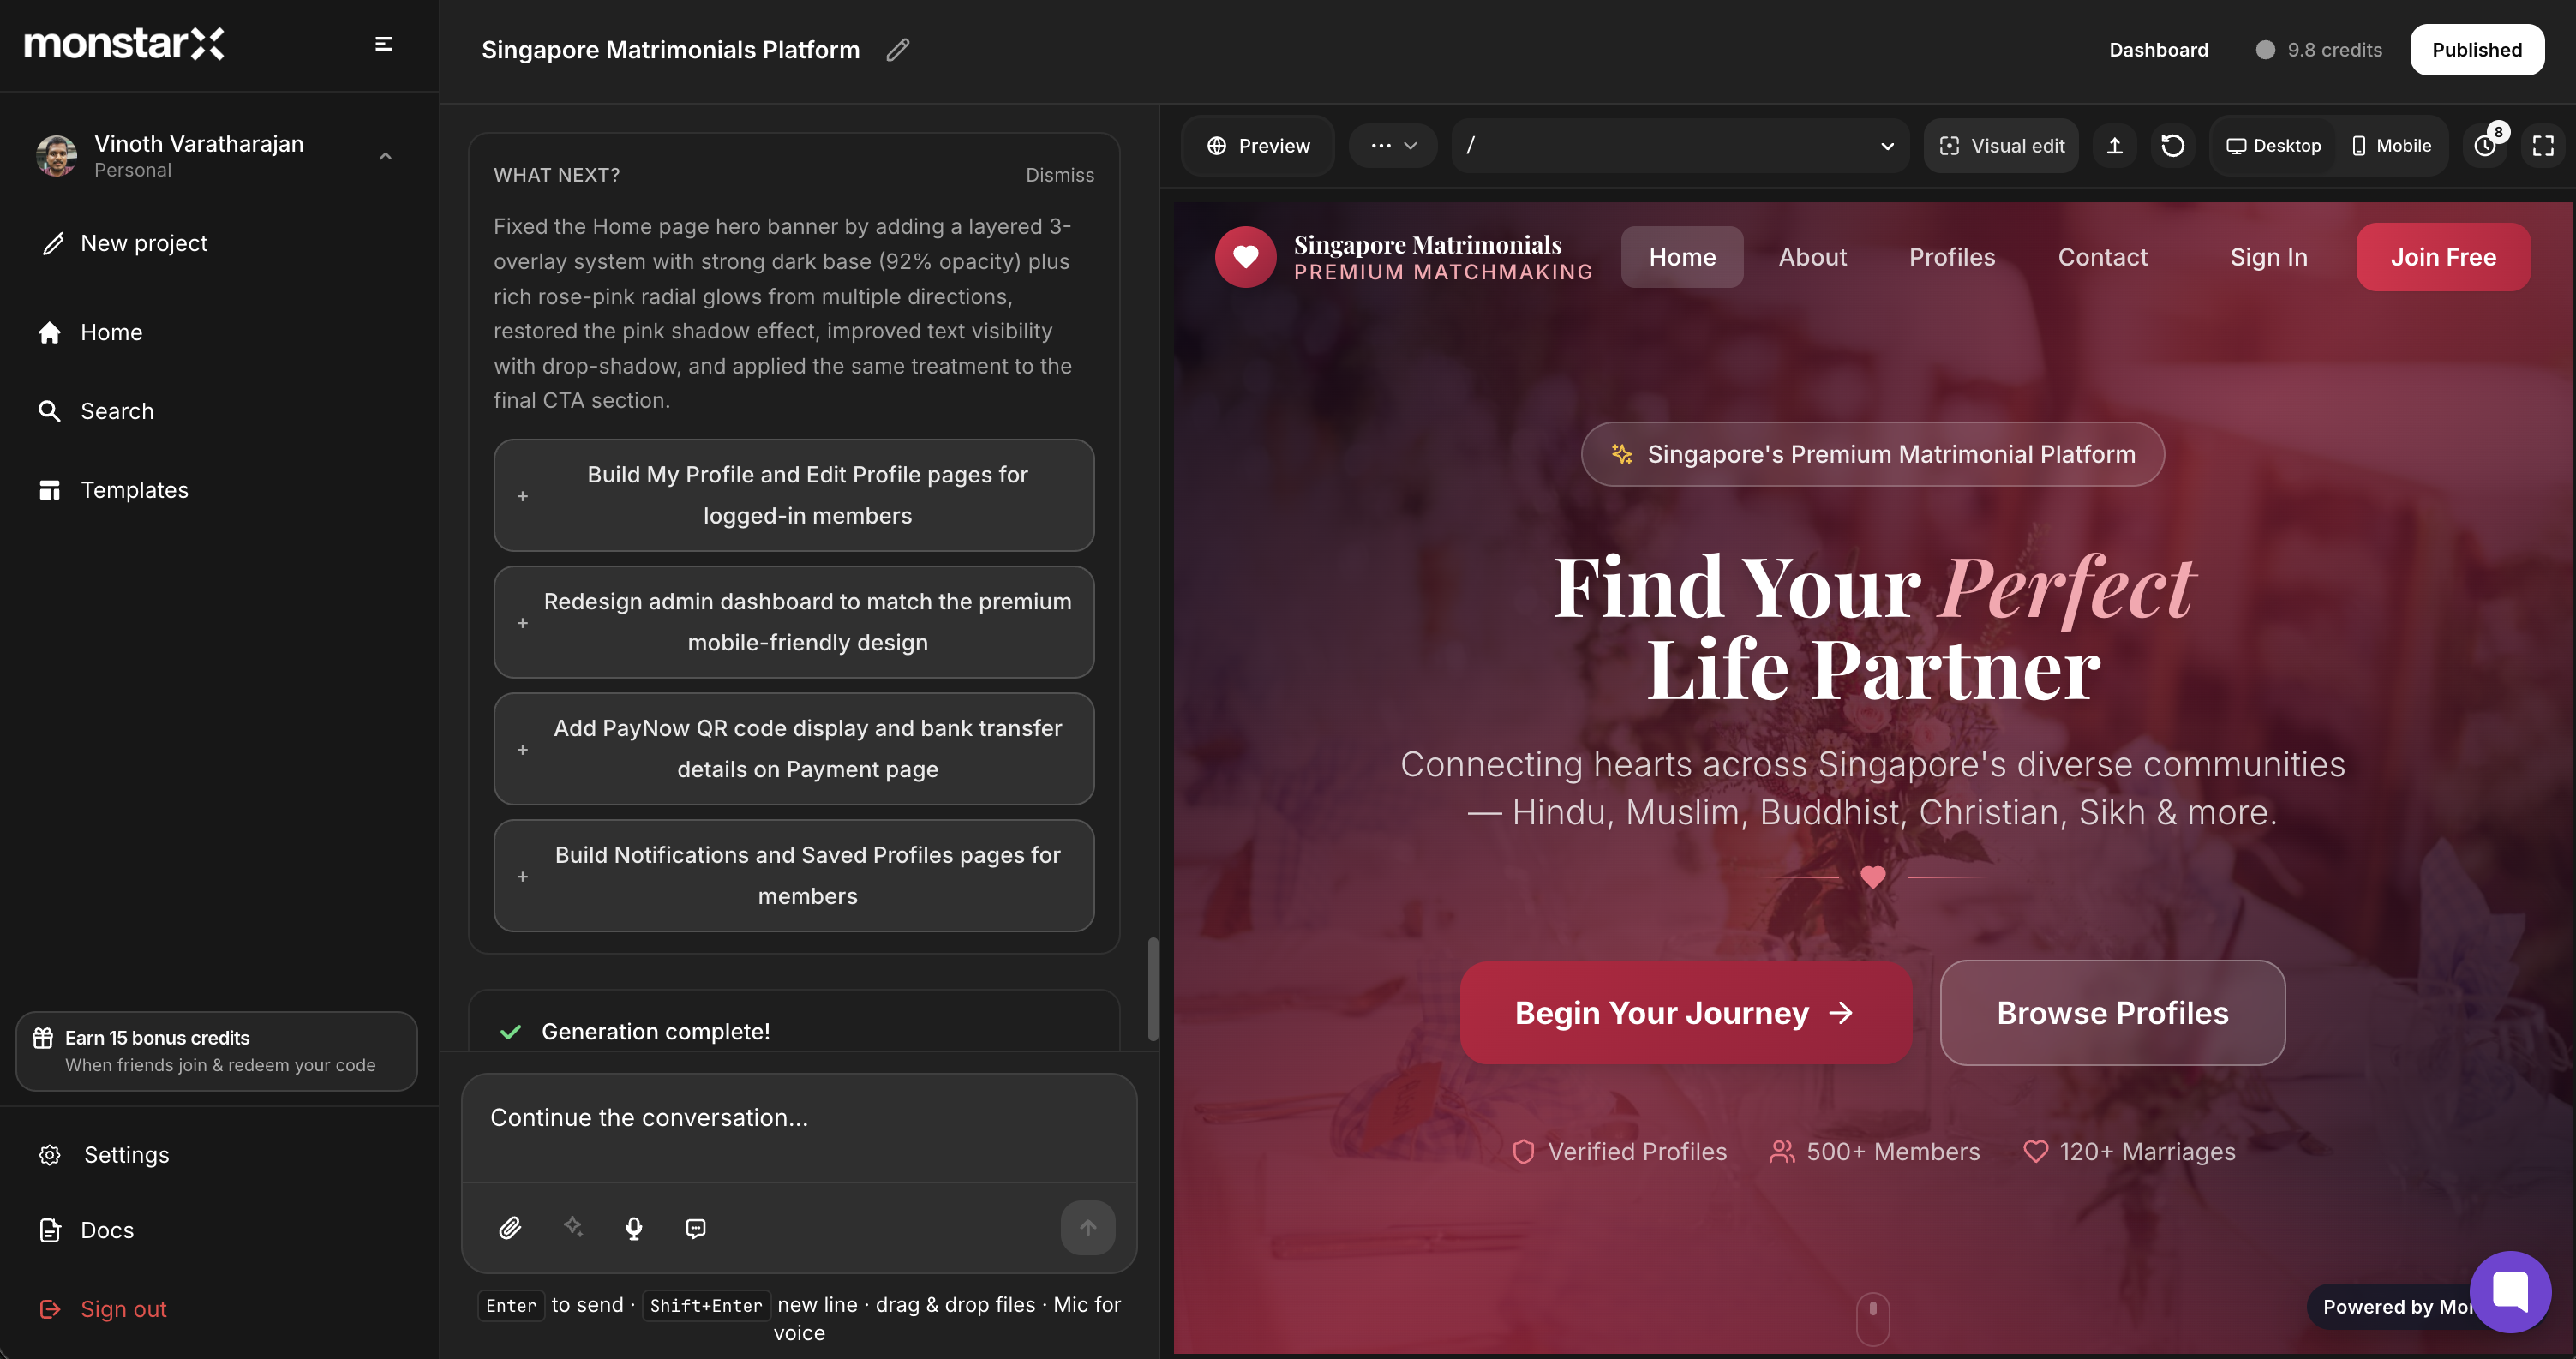Viewport: 2576px width, 1359px height.
Task: Dismiss the What Next panel
Action: [1059, 175]
